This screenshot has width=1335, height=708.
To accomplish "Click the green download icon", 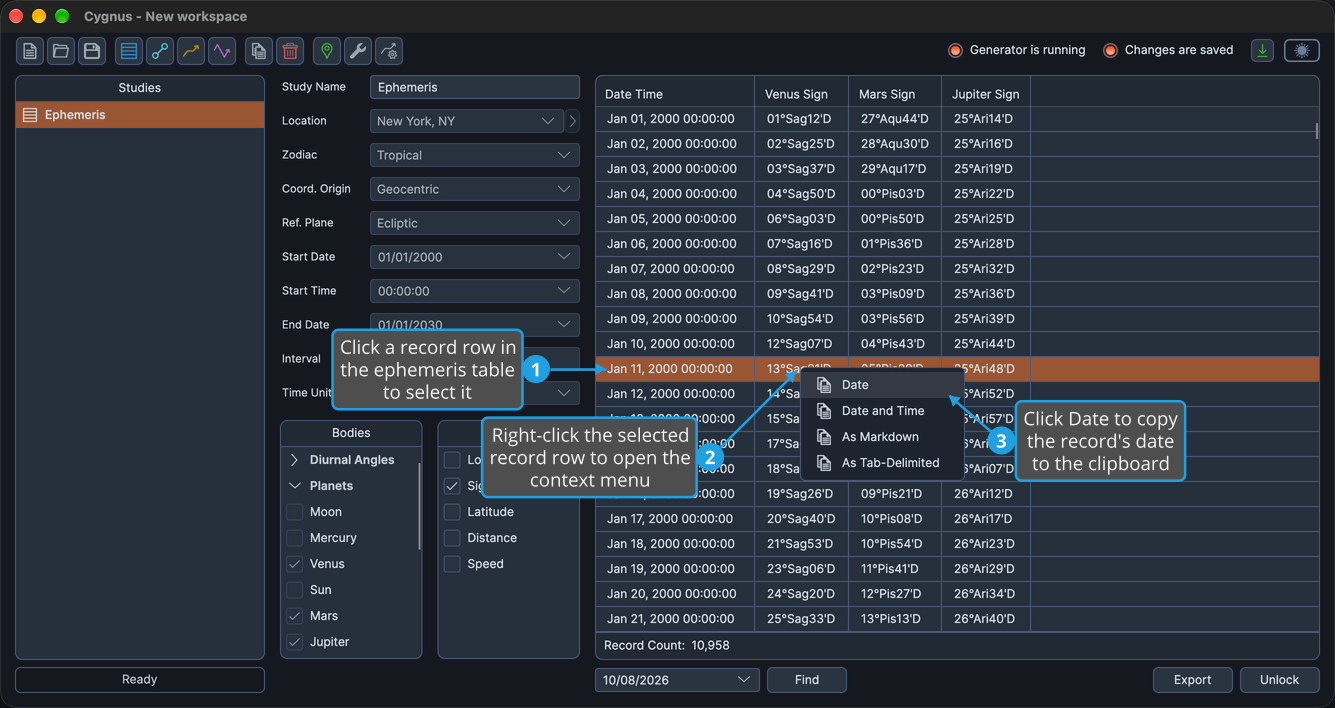I will click(1263, 51).
